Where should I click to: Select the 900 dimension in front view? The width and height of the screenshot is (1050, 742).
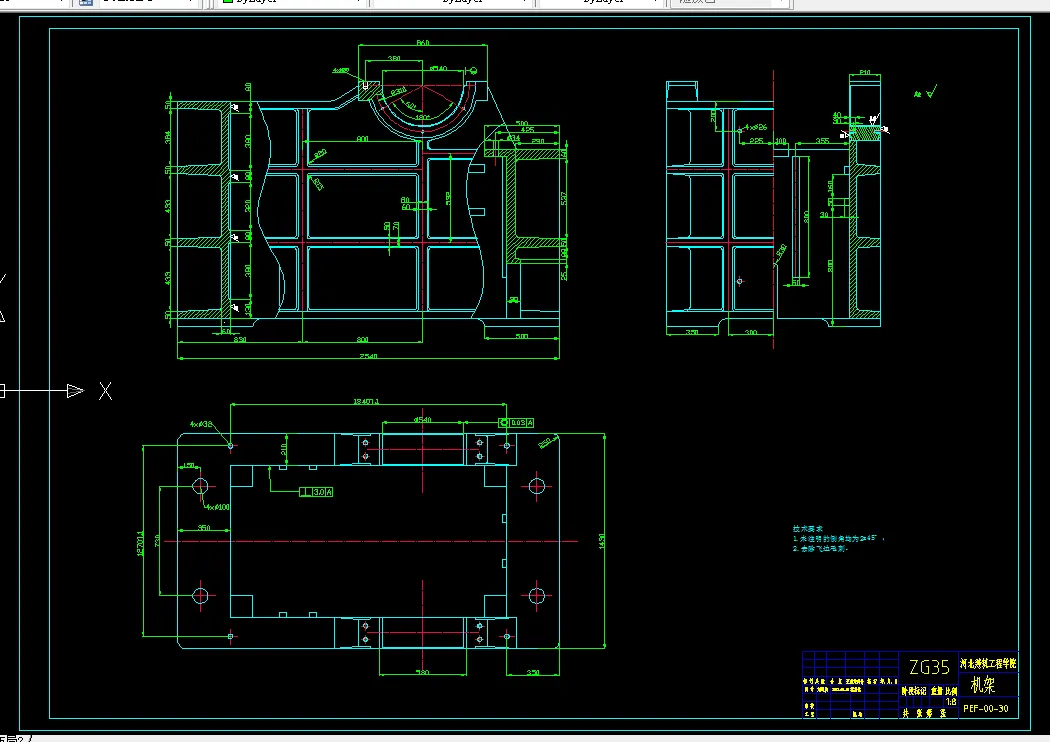[x=362, y=139]
